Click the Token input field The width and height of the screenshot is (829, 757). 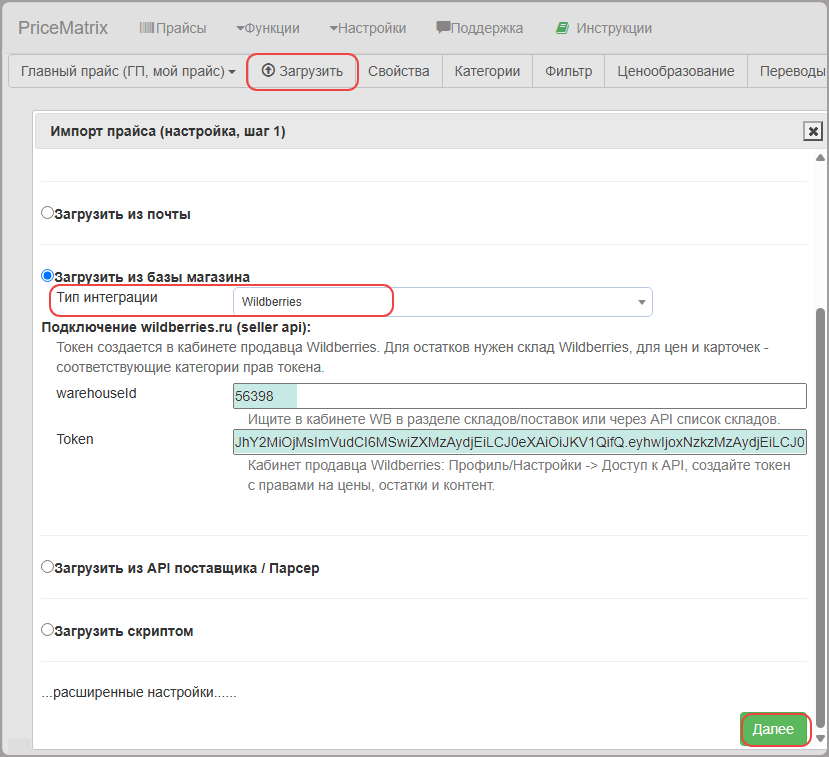point(520,442)
